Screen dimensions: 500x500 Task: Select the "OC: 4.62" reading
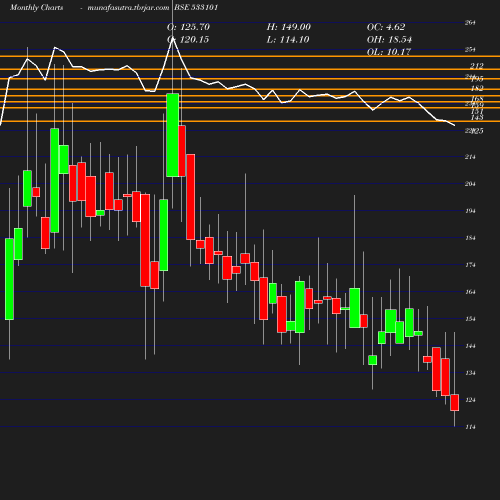386,27
